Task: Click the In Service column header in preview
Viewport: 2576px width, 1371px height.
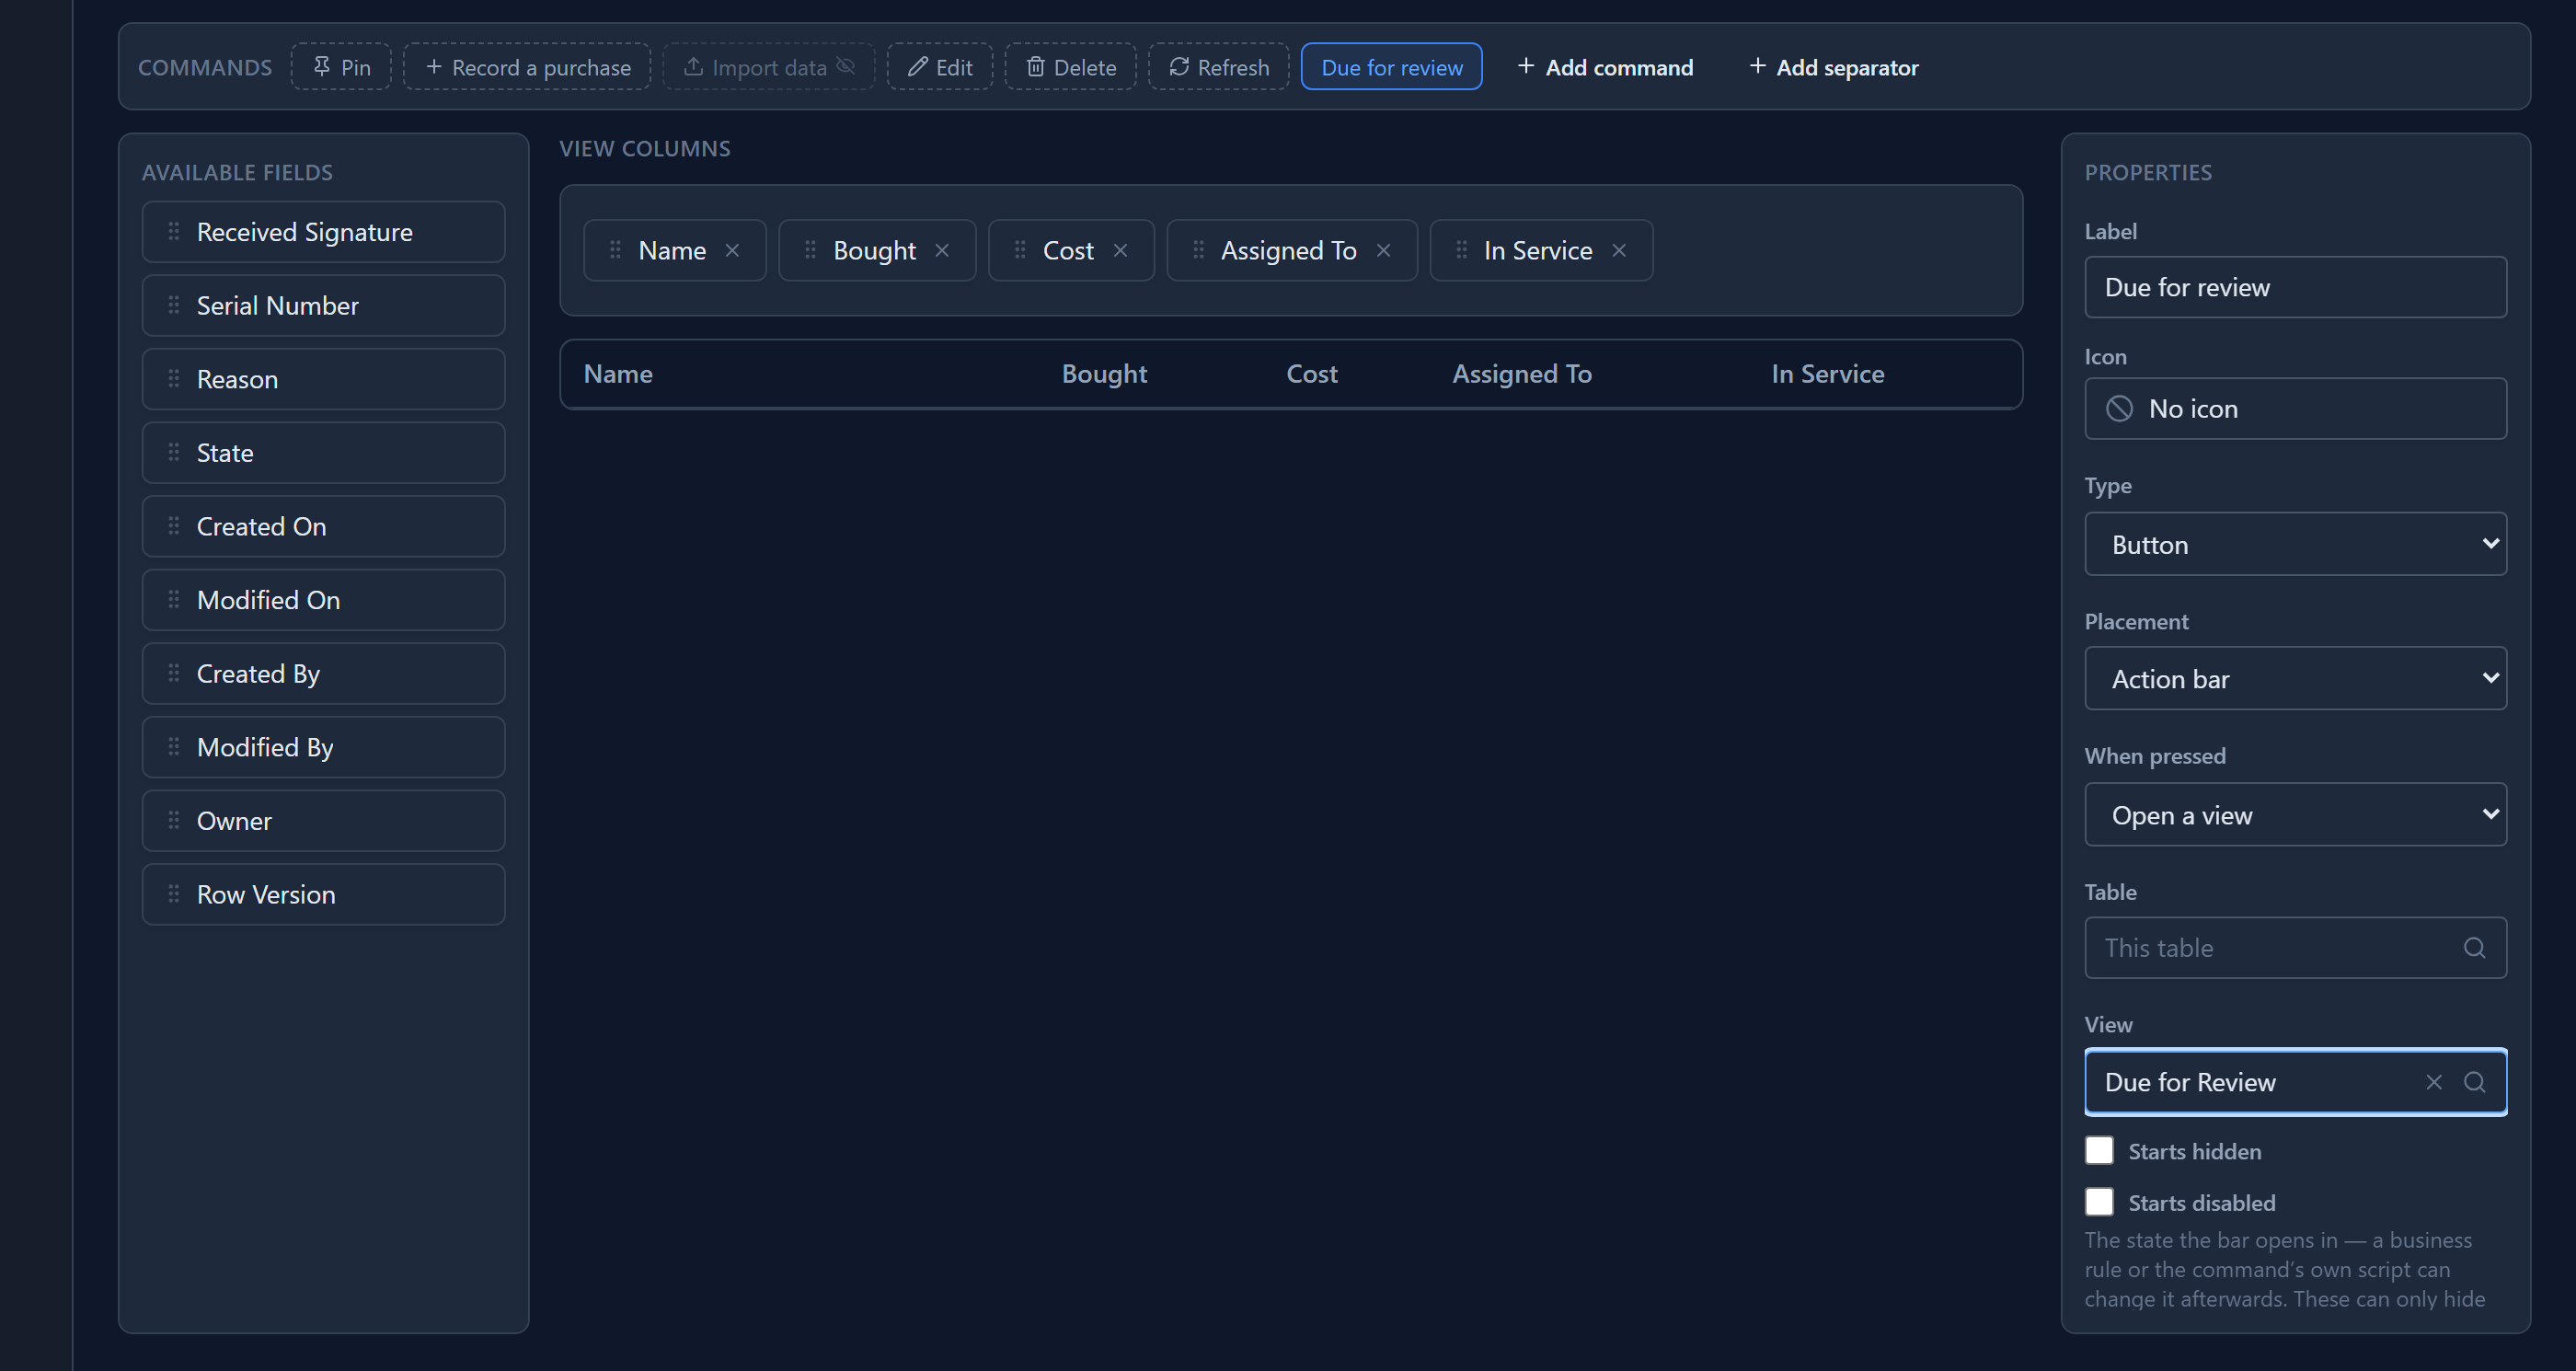Action: pos(1827,374)
